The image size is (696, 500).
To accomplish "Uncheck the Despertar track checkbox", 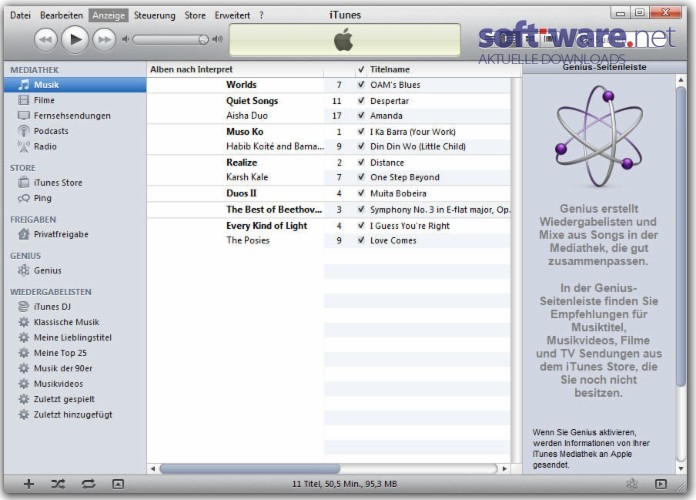I will 361,101.
